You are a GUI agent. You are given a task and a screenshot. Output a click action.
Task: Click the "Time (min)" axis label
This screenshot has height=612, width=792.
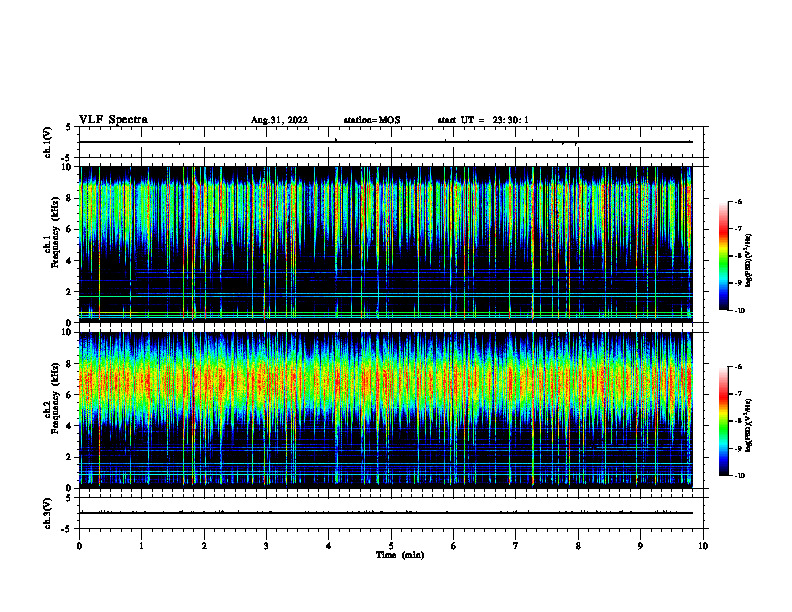tap(400, 555)
